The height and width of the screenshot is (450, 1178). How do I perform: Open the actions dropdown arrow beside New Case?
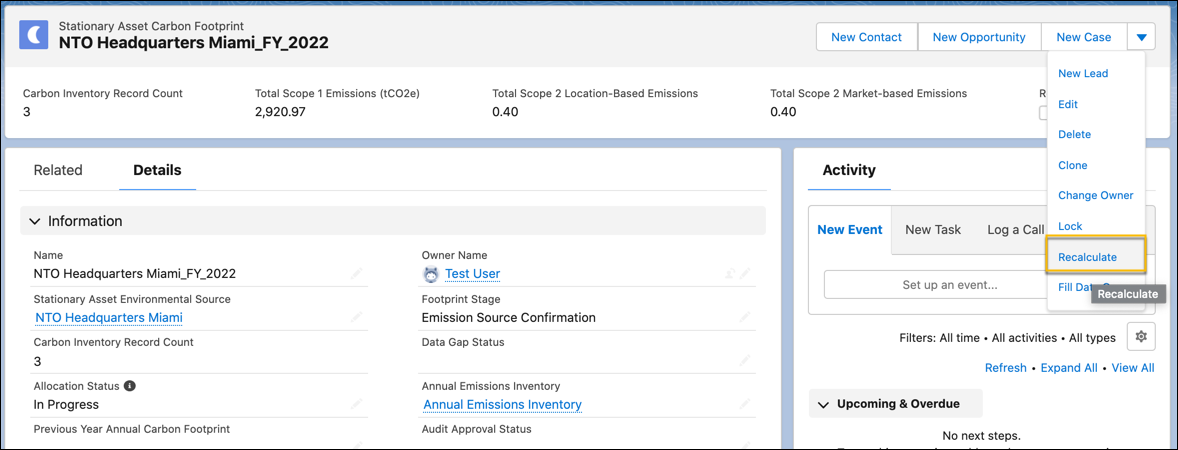tap(1141, 37)
